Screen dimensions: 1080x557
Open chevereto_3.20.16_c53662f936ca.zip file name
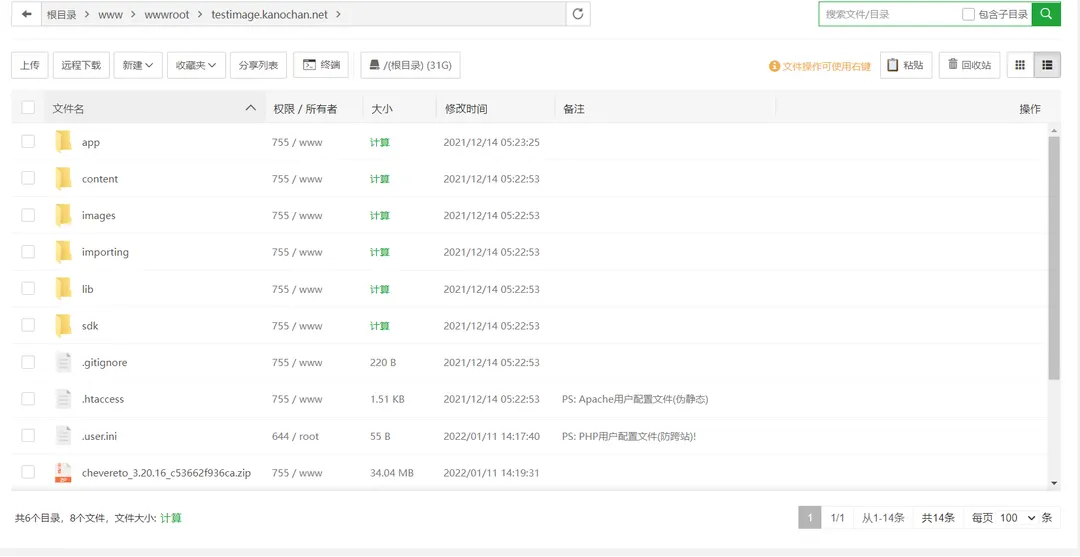(x=166, y=473)
